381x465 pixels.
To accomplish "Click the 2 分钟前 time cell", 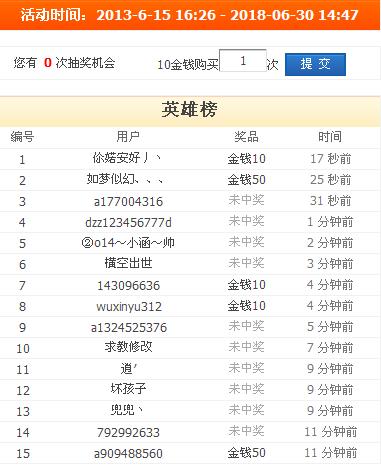I will coord(330,243).
